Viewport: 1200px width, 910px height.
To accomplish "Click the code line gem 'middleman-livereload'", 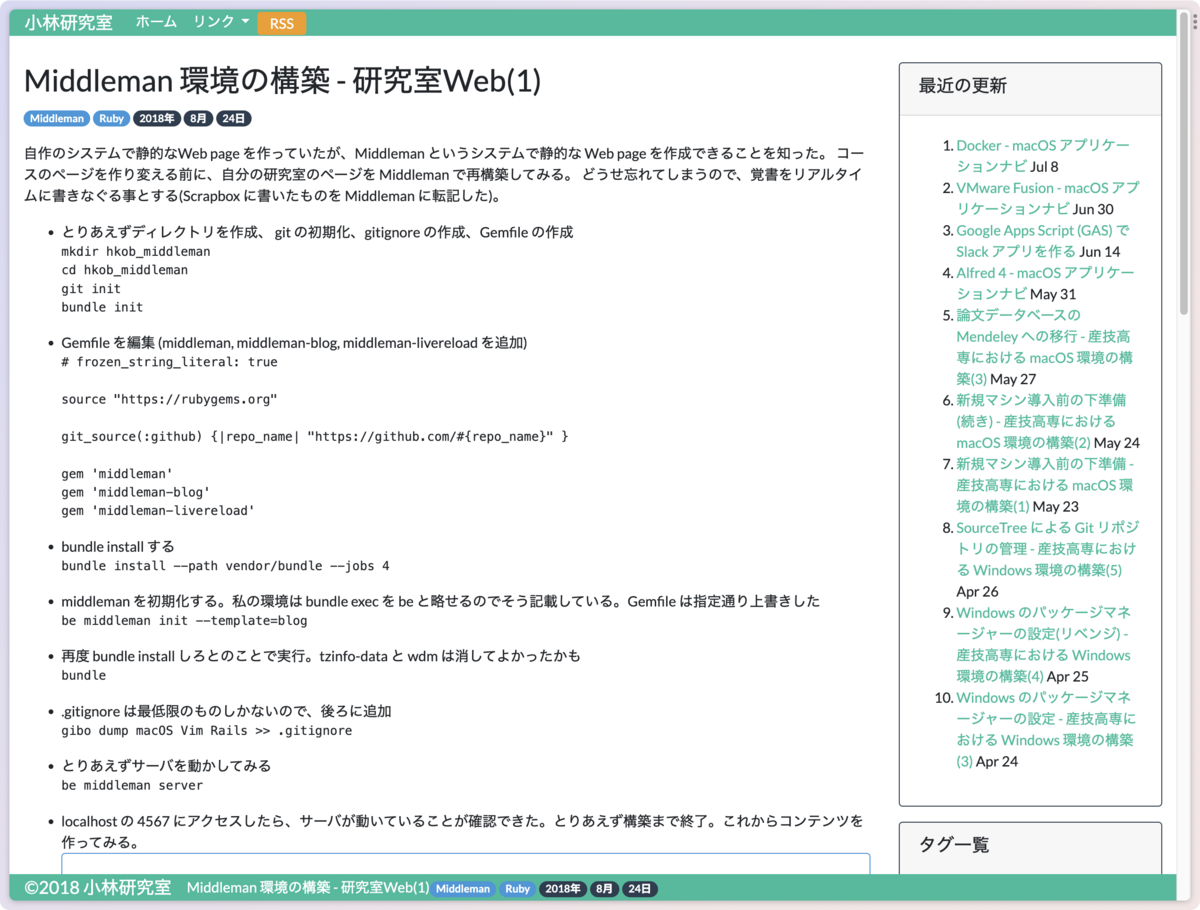I will [158, 510].
